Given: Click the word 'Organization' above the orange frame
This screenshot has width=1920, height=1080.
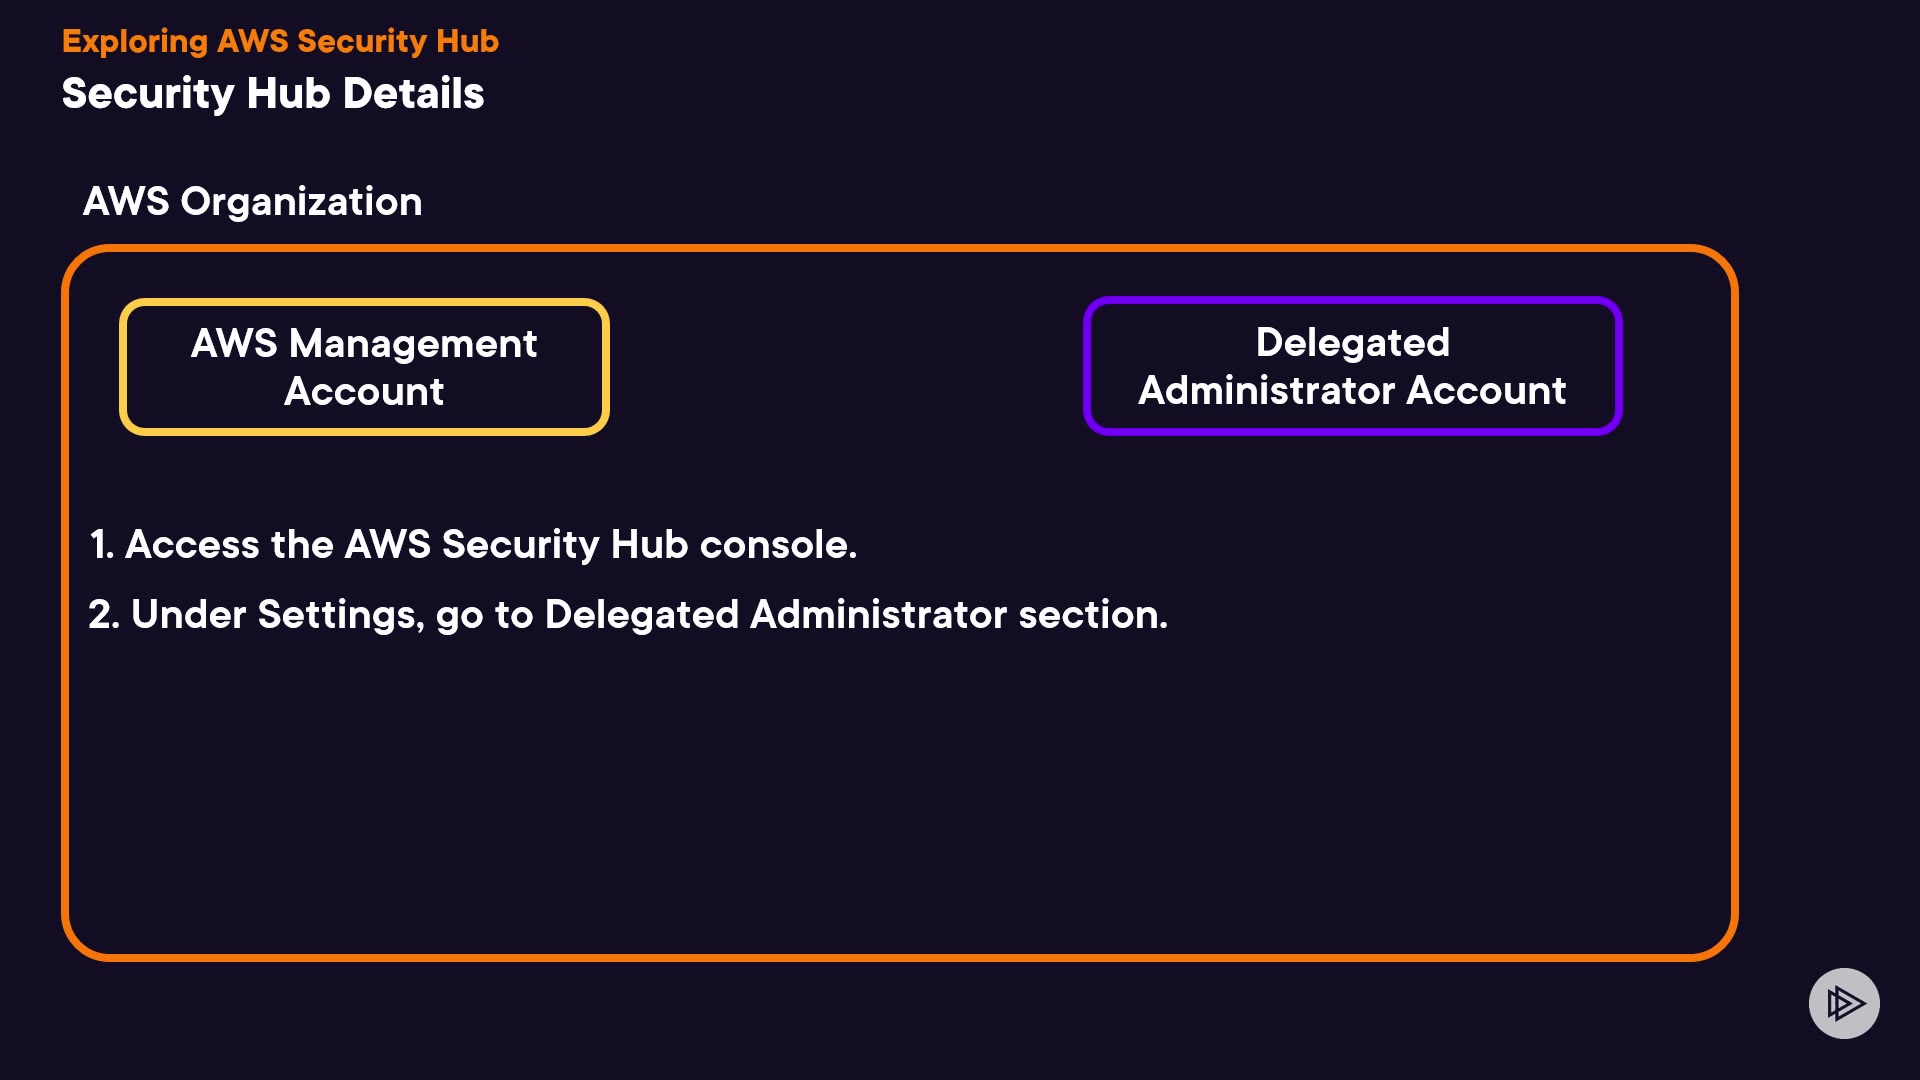Looking at the screenshot, I should (x=301, y=202).
